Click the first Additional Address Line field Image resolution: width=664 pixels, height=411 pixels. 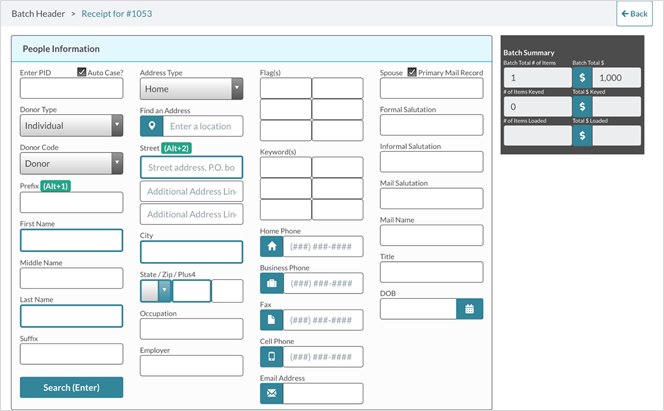coord(191,191)
